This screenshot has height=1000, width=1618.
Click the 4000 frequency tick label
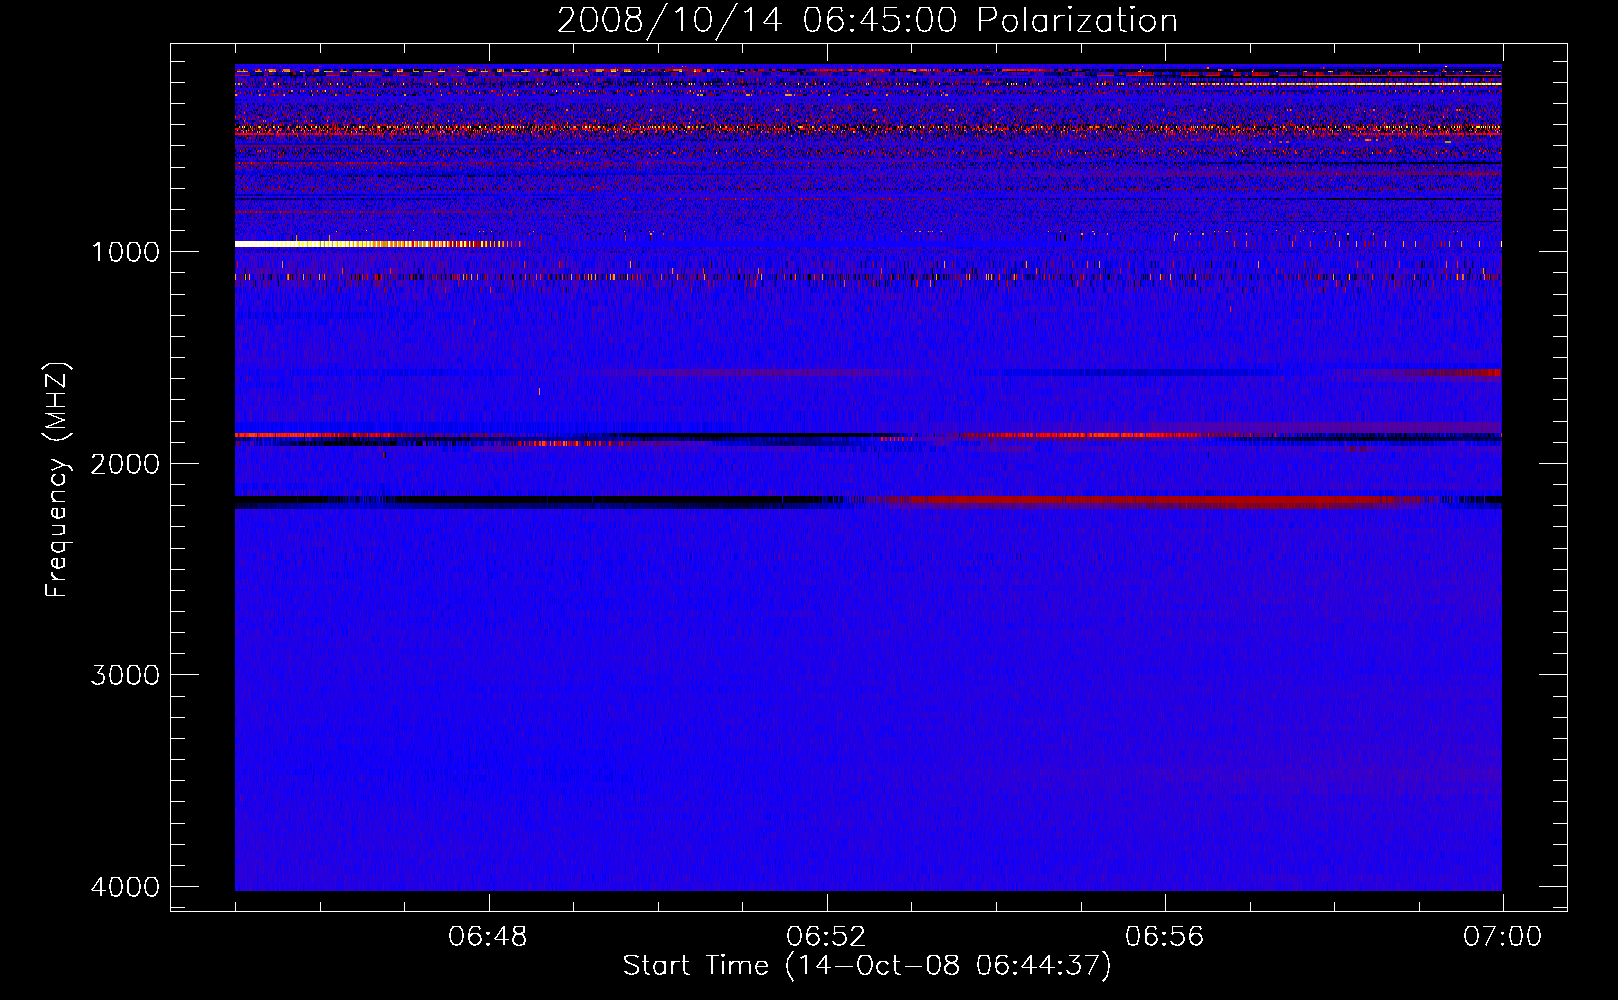click(125, 887)
